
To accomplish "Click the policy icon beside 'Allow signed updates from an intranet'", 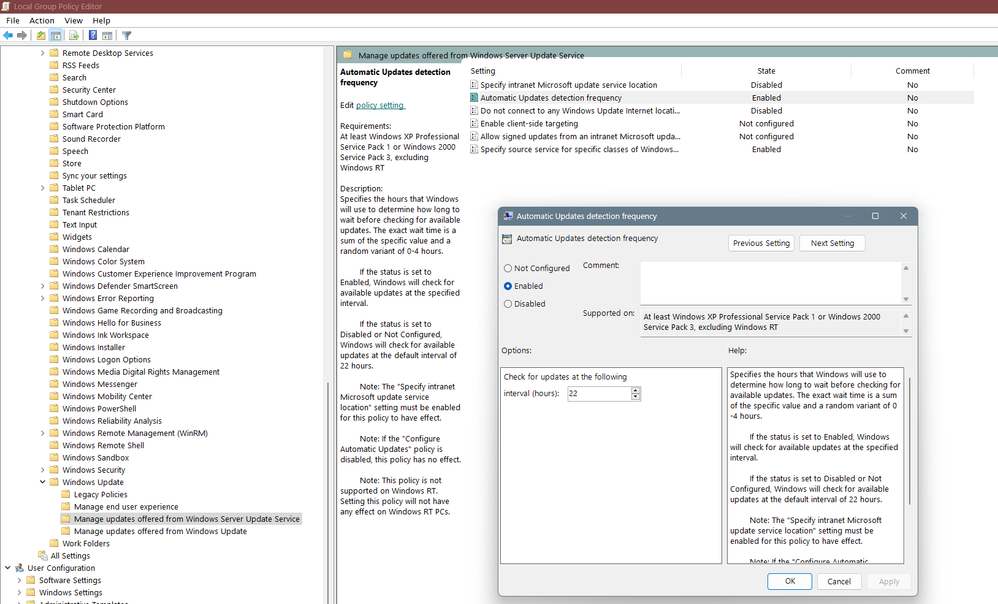I will click(474, 136).
